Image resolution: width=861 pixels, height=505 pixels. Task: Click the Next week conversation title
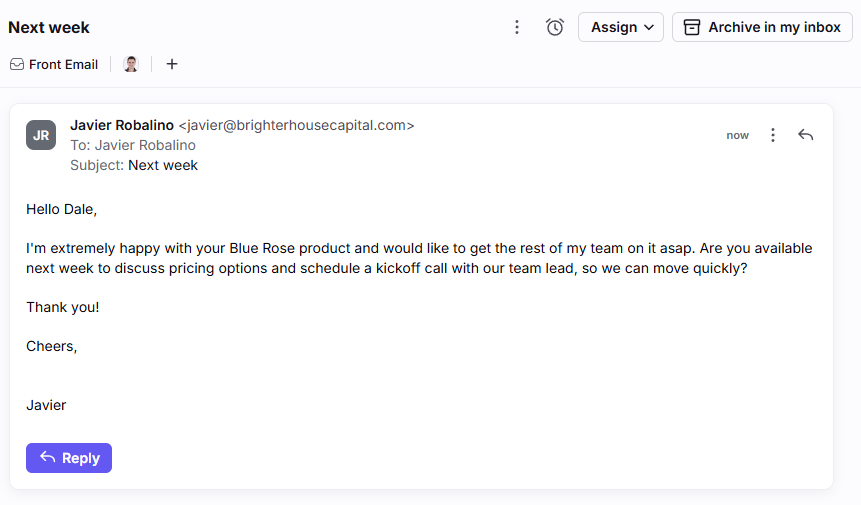point(49,27)
